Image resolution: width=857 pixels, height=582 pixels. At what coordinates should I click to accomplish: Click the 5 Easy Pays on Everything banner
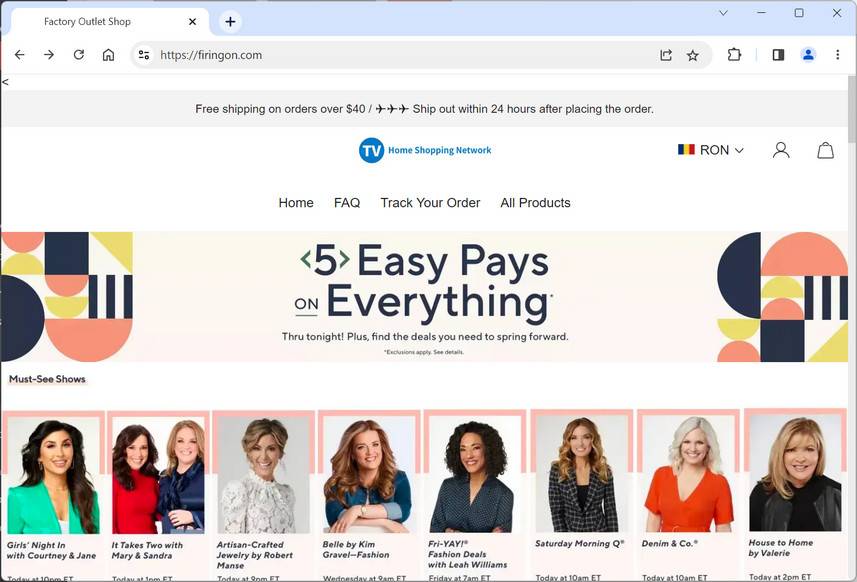[x=424, y=297]
